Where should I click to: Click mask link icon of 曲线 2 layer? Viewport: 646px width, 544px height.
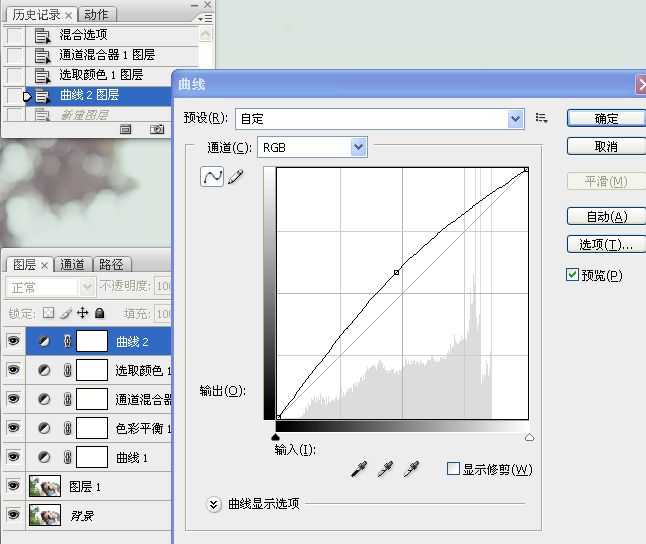click(x=68, y=341)
